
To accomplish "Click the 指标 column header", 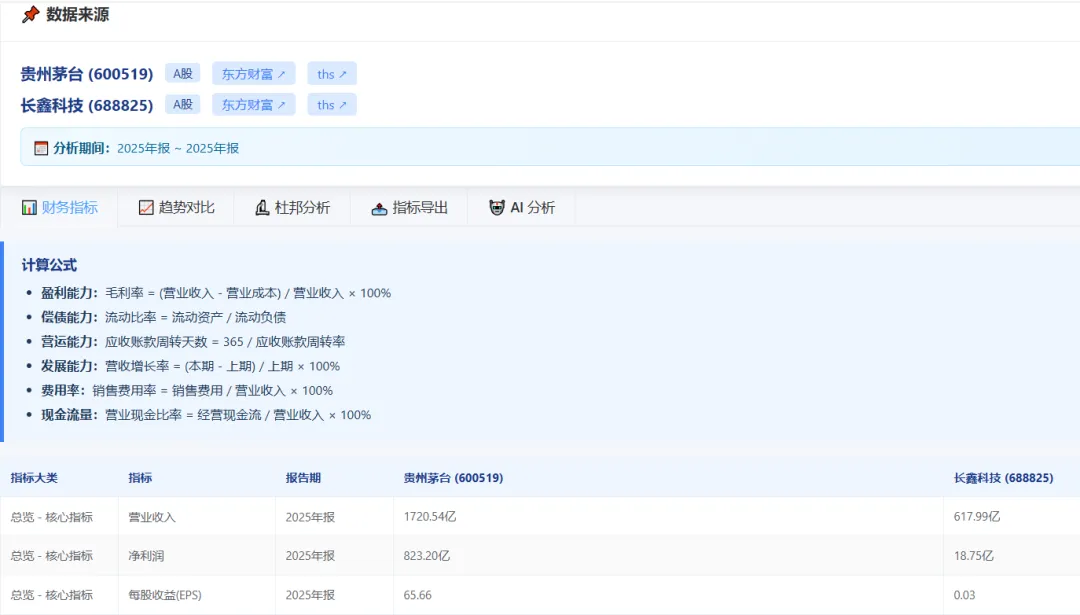I will [x=140, y=478].
